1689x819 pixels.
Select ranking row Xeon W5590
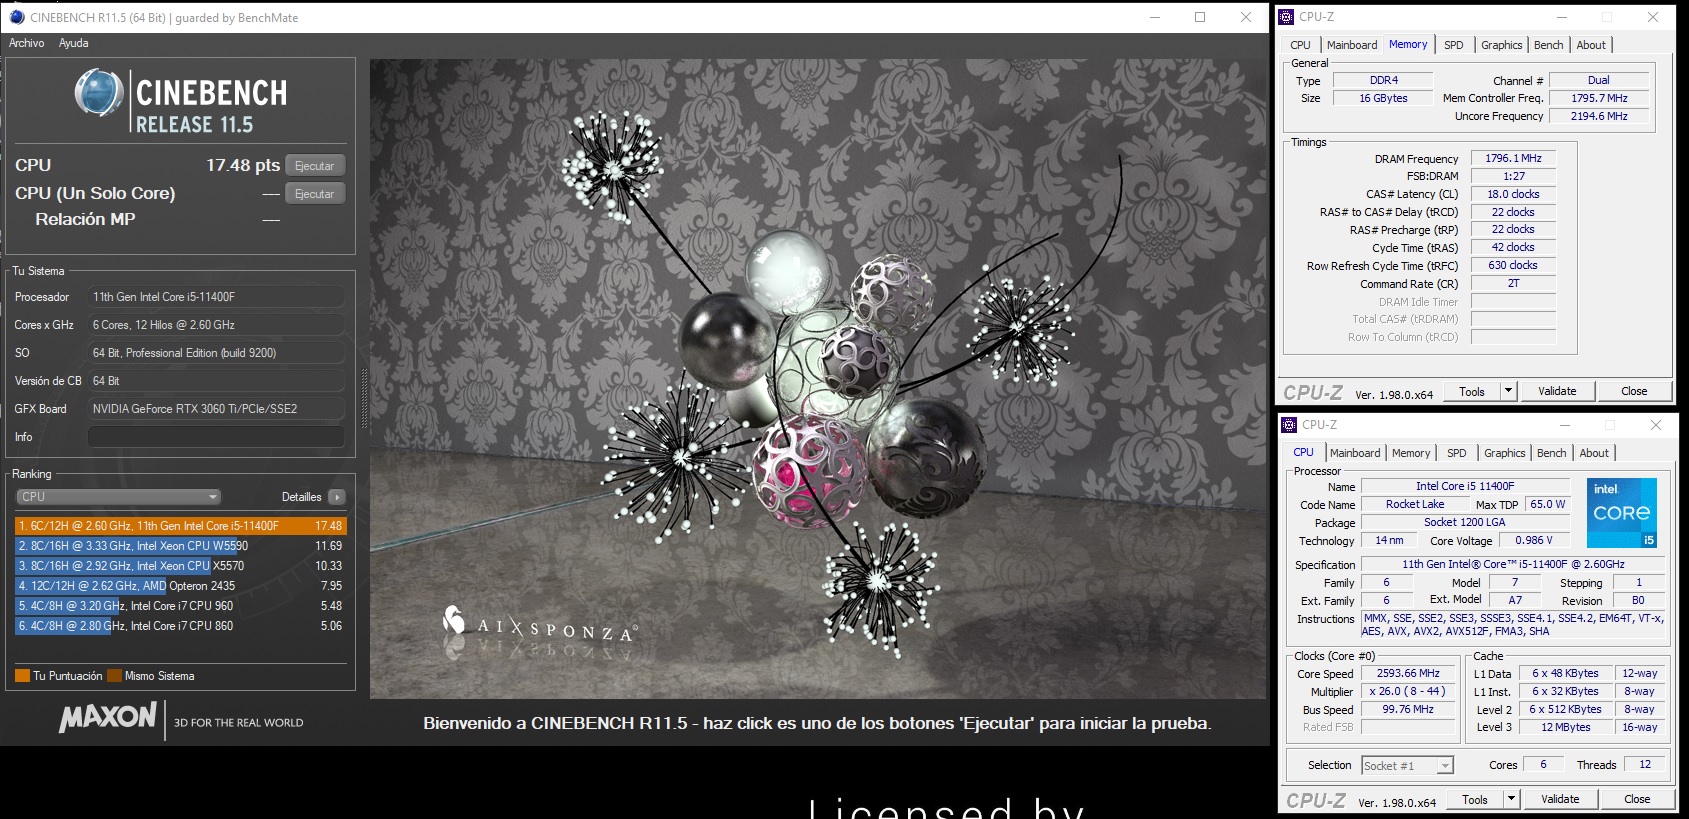click(x=180, y=546)
